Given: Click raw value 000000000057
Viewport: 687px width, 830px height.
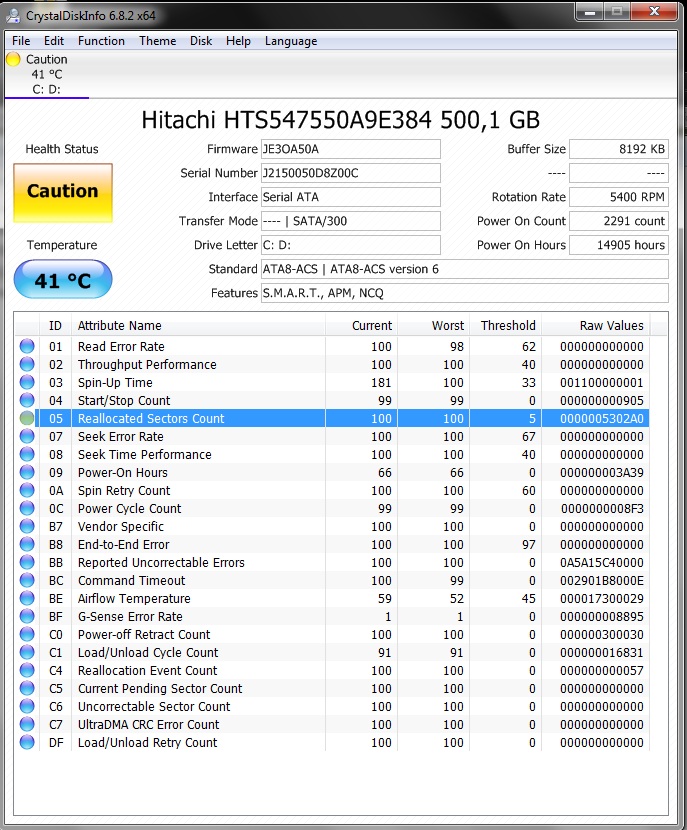Looking at the screenshot, I should [602, 671].
